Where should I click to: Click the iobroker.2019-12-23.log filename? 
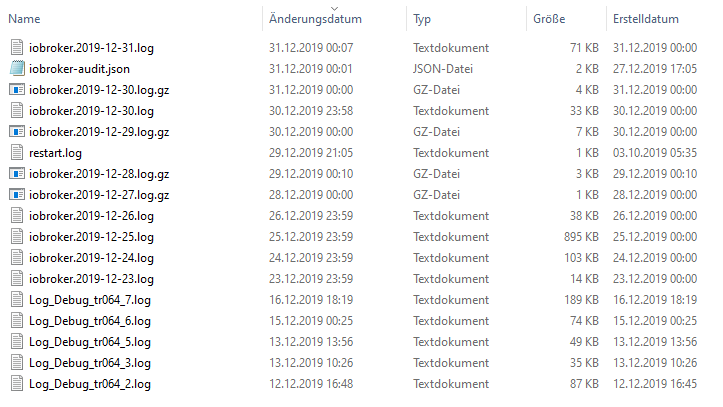[91, 278]
